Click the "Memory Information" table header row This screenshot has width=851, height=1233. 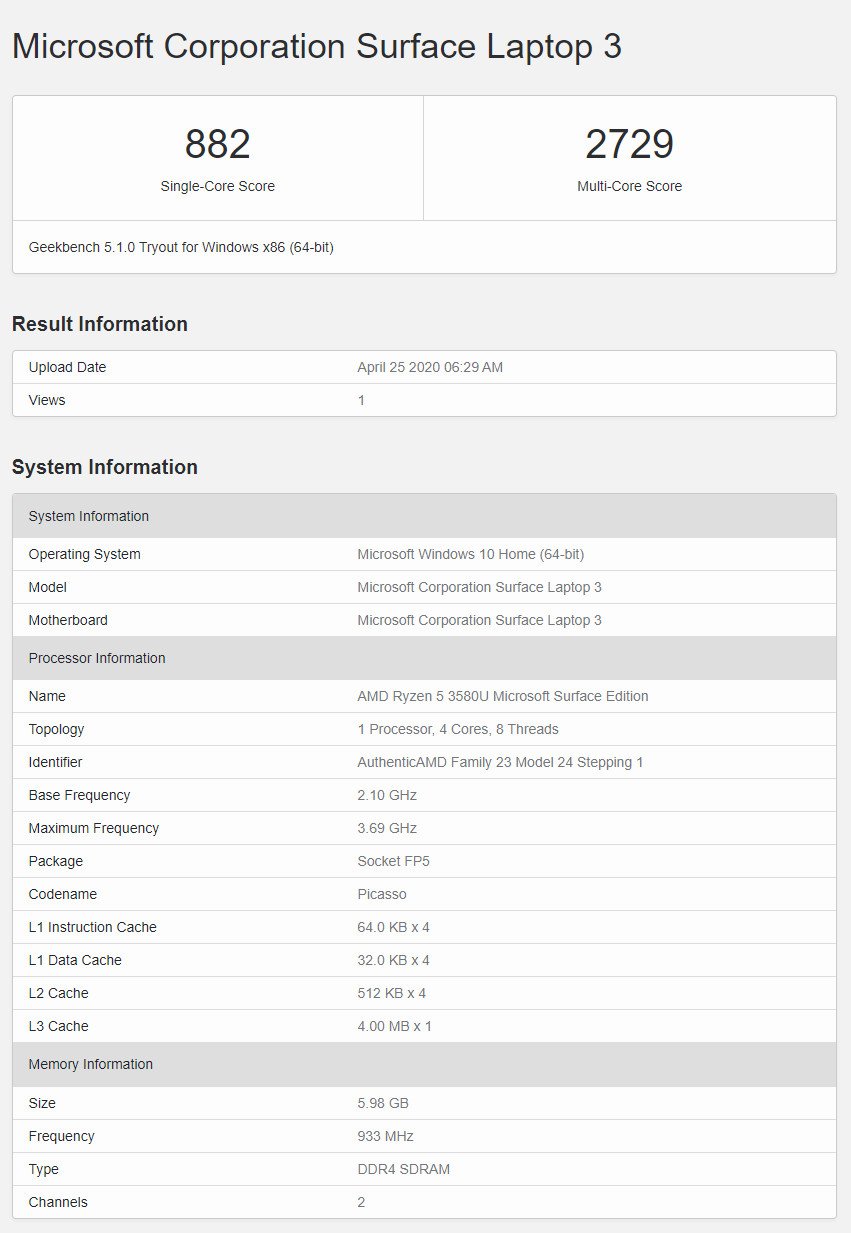pos(424,1064)
